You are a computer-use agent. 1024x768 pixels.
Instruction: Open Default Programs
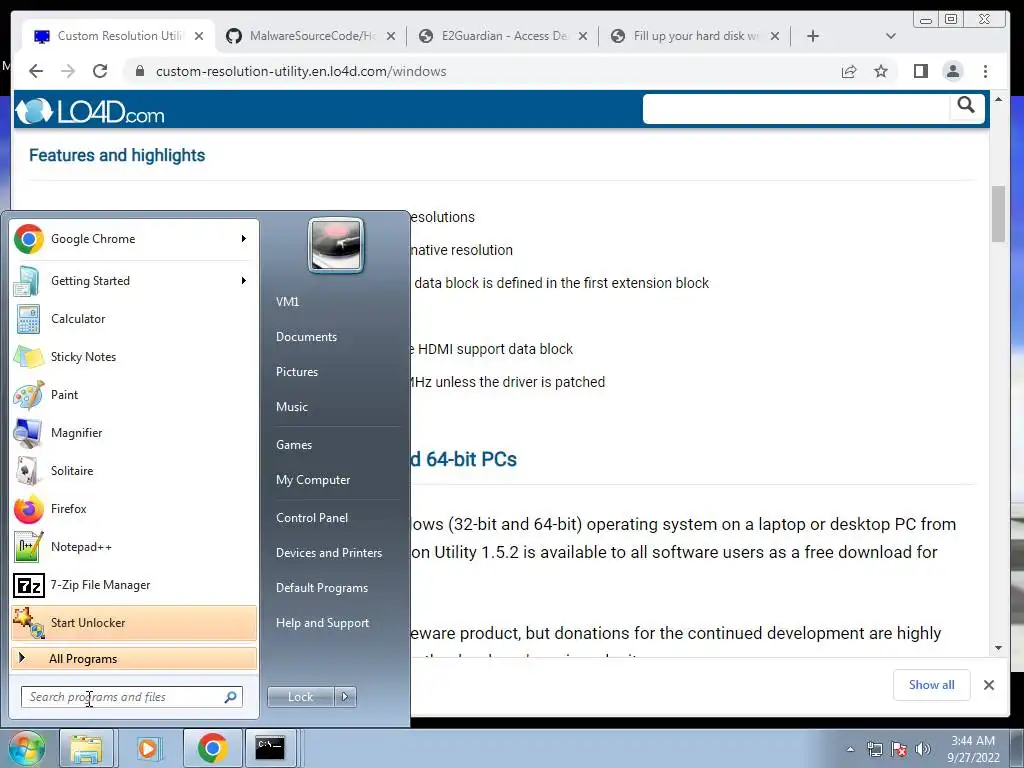322,588
